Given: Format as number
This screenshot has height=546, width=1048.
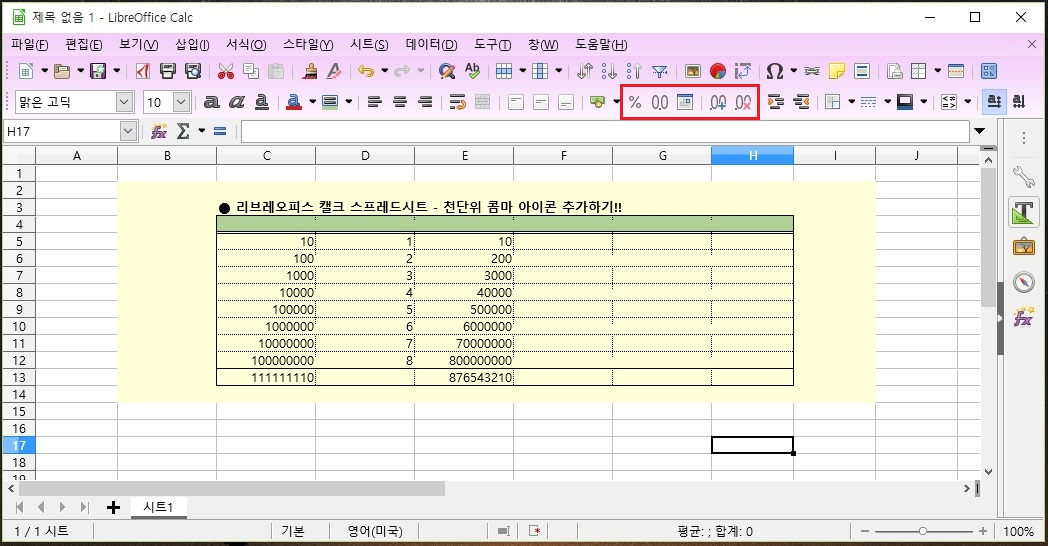Looking at the screenshot, I should click(660, 102).
